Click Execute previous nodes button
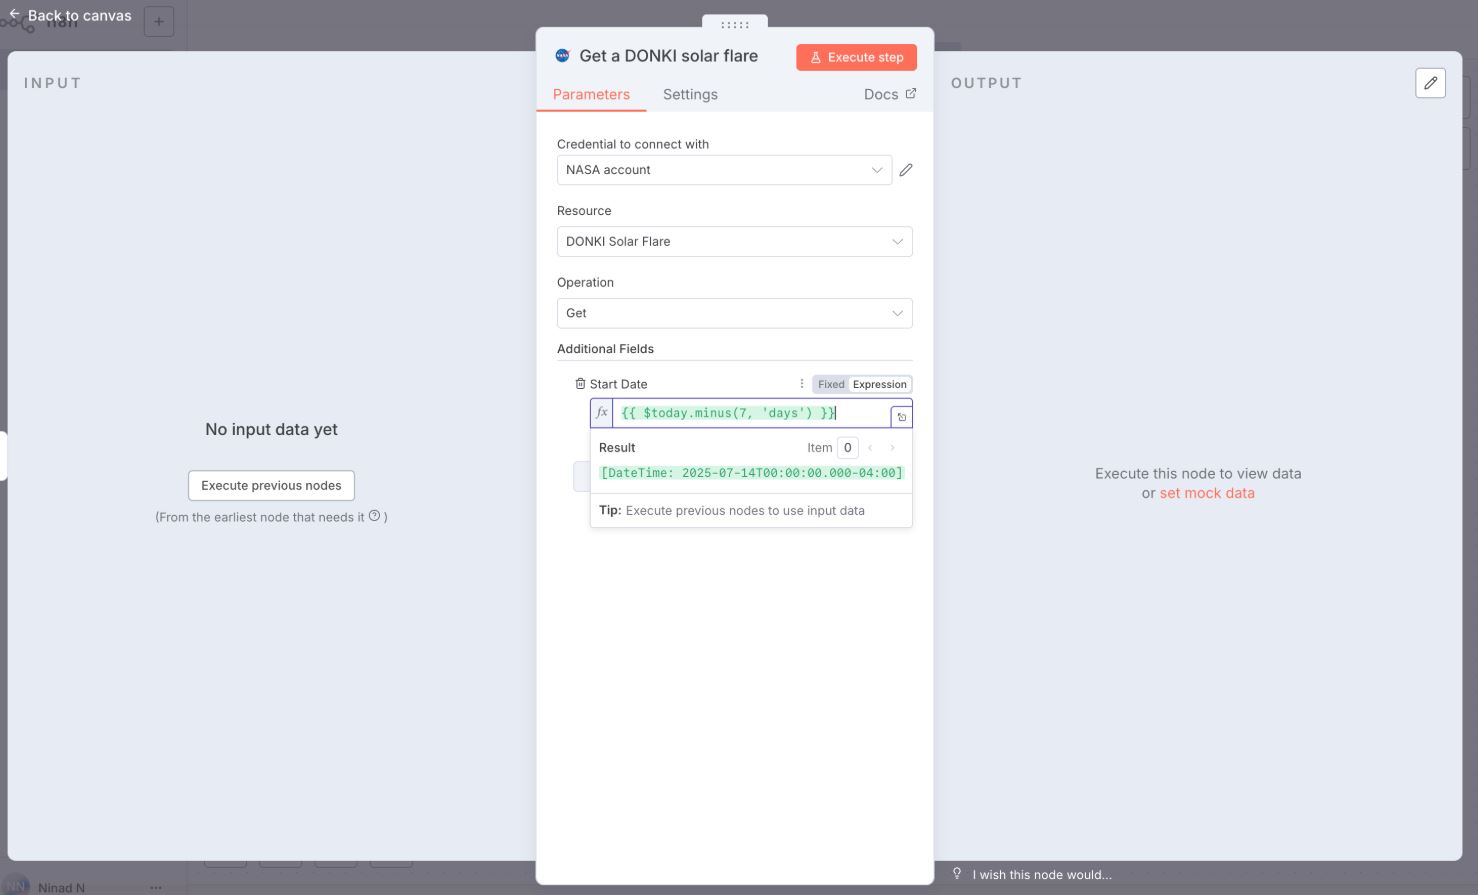This screenshot has height=895, width=1478. (x=271, y=485)
